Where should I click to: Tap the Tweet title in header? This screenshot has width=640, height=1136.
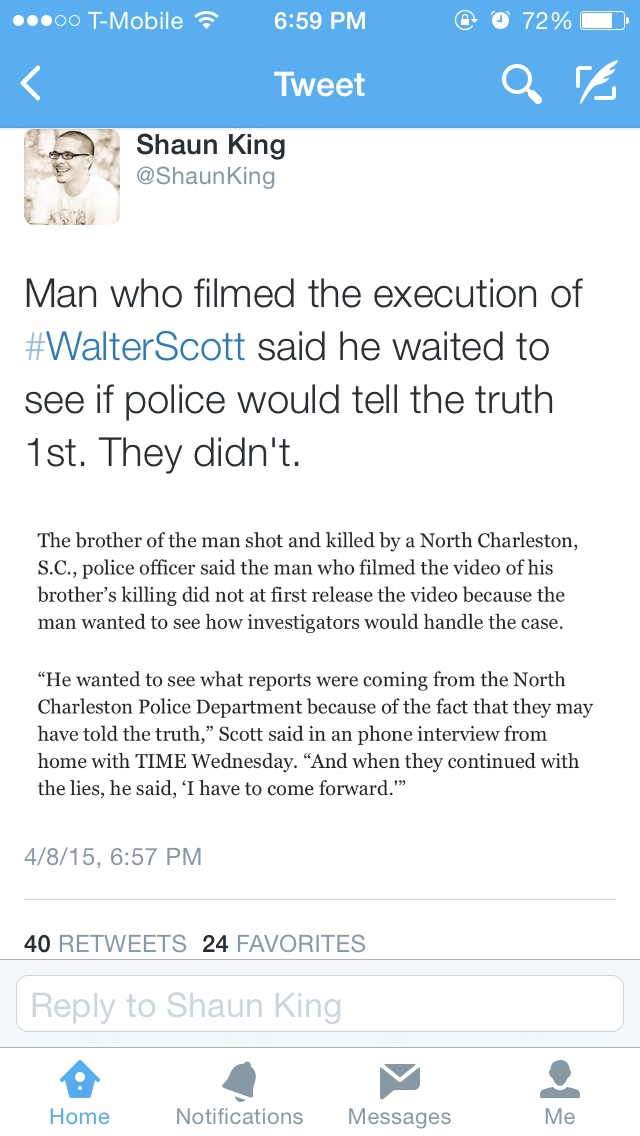[319, 84]
